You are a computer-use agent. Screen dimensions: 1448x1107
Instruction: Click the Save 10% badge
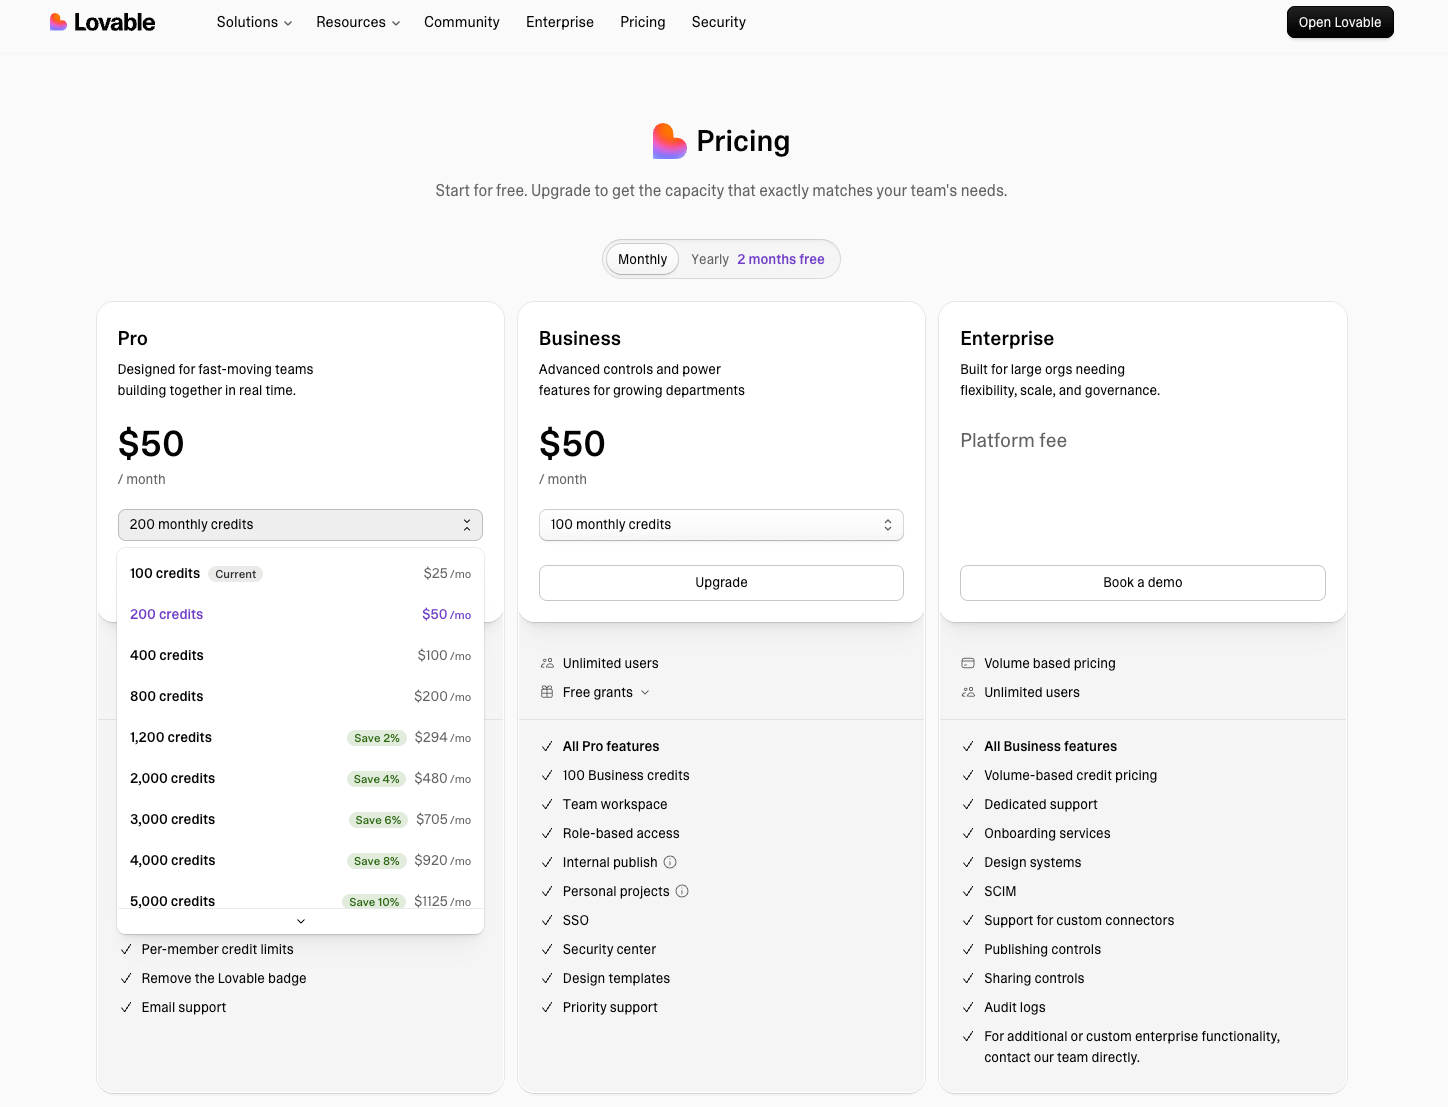374,902
